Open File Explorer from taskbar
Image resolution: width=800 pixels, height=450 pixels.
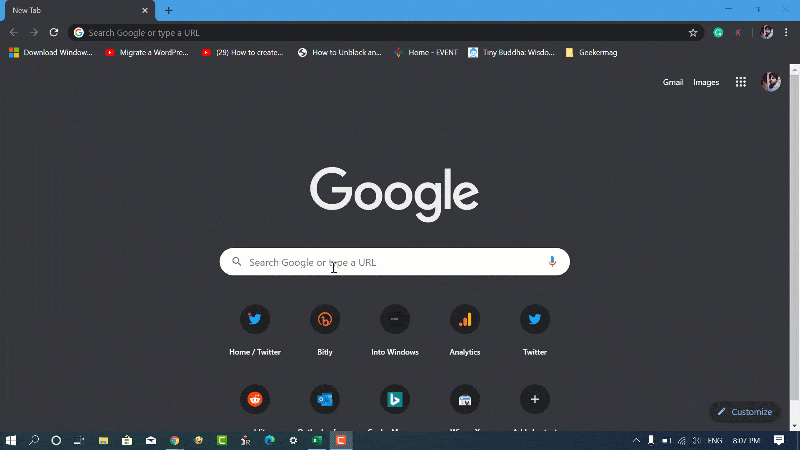pos(103,440)
